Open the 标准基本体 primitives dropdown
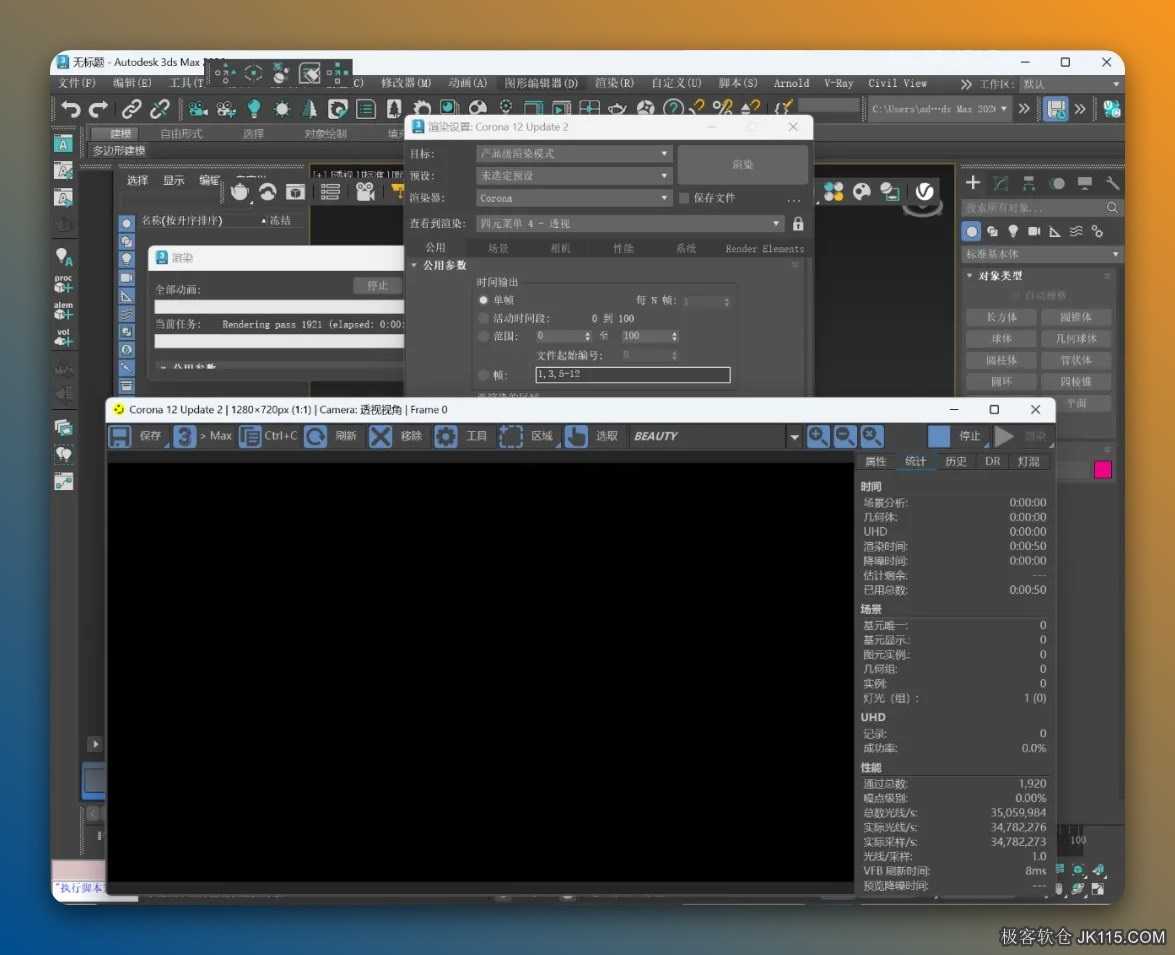The image size is (1175, 955). click(1042, 254)
